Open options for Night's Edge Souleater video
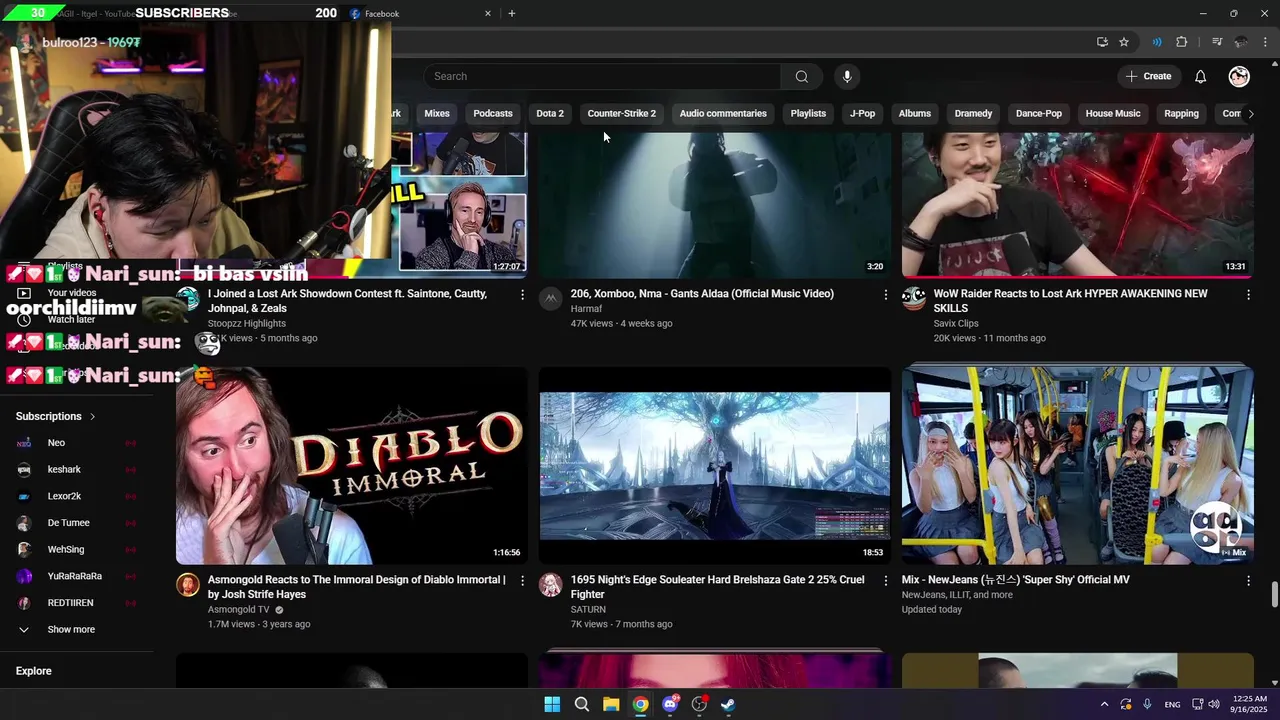Viewport: 1280px width, 720px height. click(885, 581)
